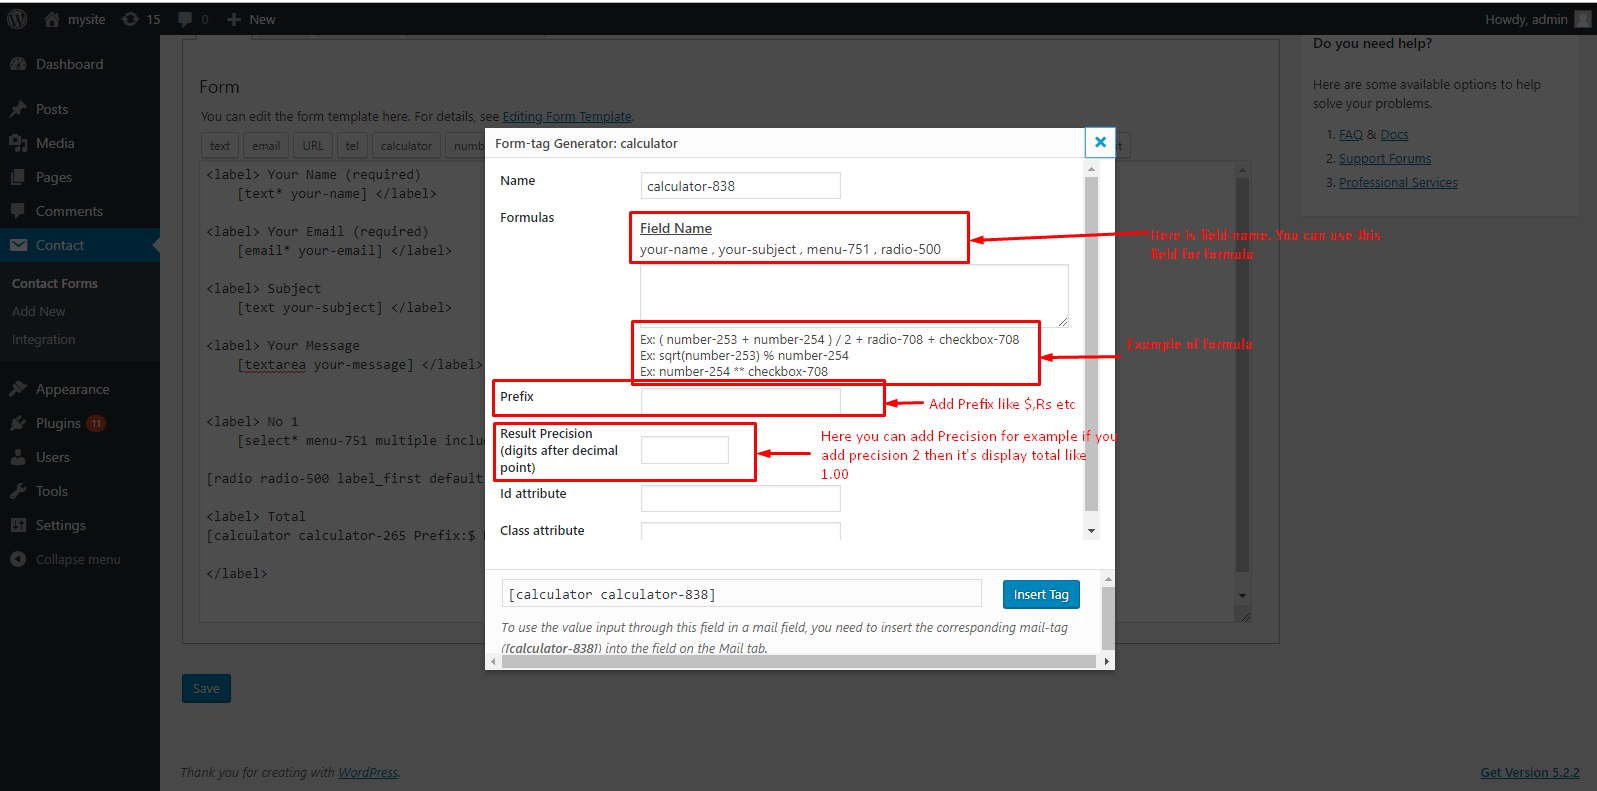Click the Field Name heading in dialog
This screenshot has width=1597, height=791.
pyautogui.click(x=676, y=228)
